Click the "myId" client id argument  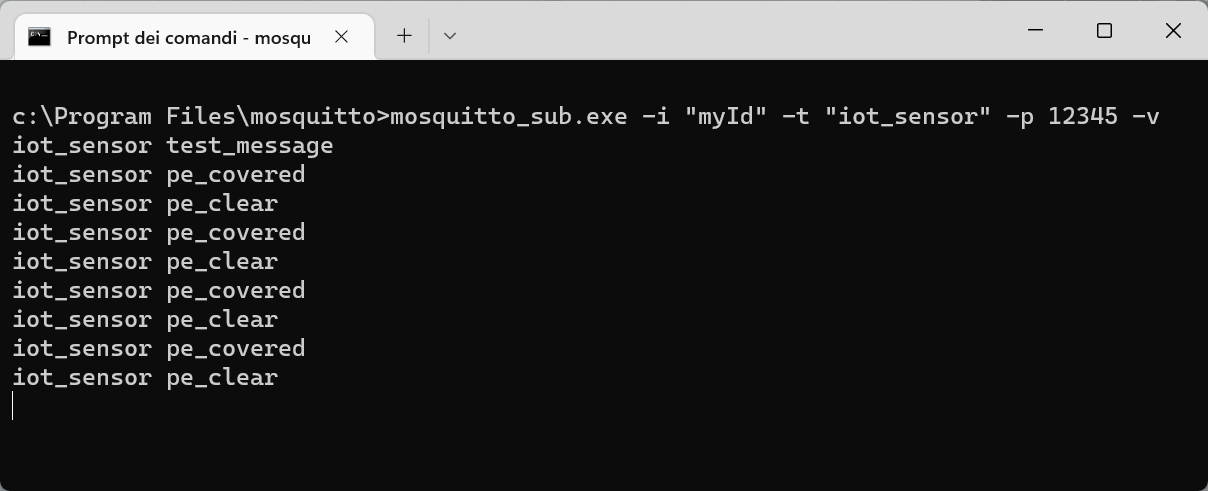(724, 117)
